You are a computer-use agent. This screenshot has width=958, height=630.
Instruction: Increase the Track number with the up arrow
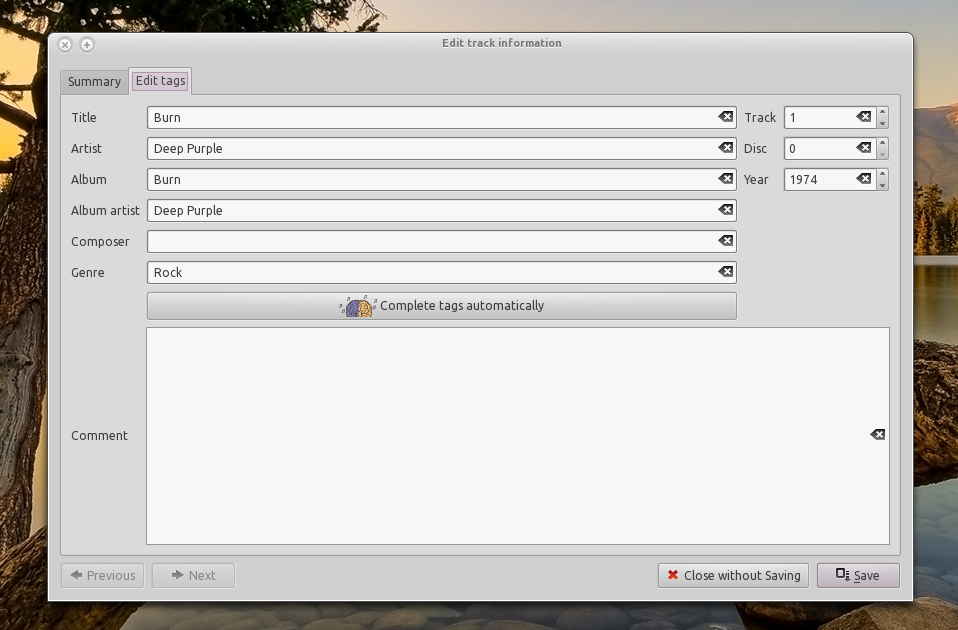(x=882, y=112)
